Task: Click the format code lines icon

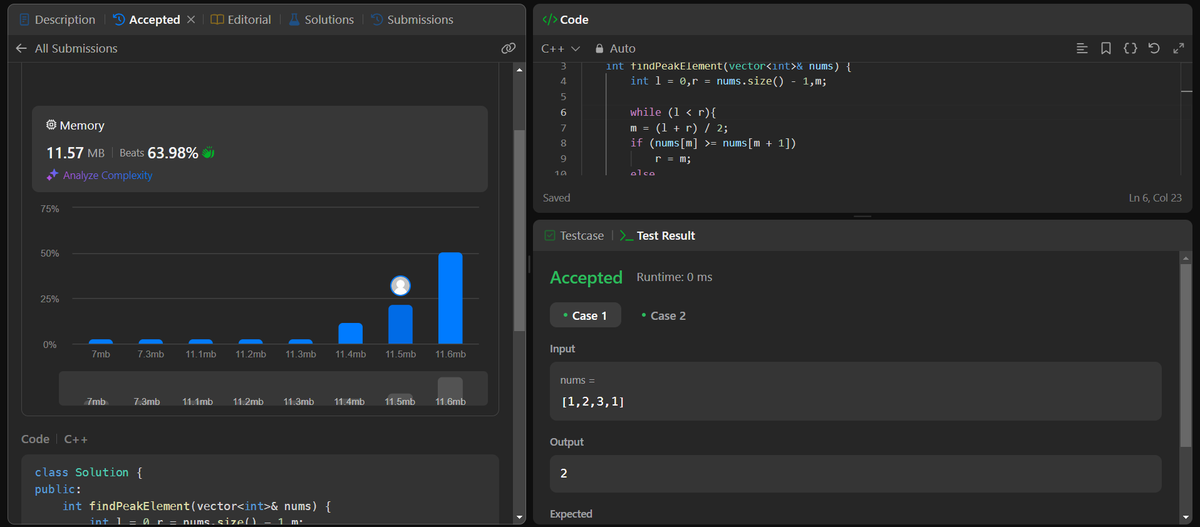Action: coord(1082,48)
